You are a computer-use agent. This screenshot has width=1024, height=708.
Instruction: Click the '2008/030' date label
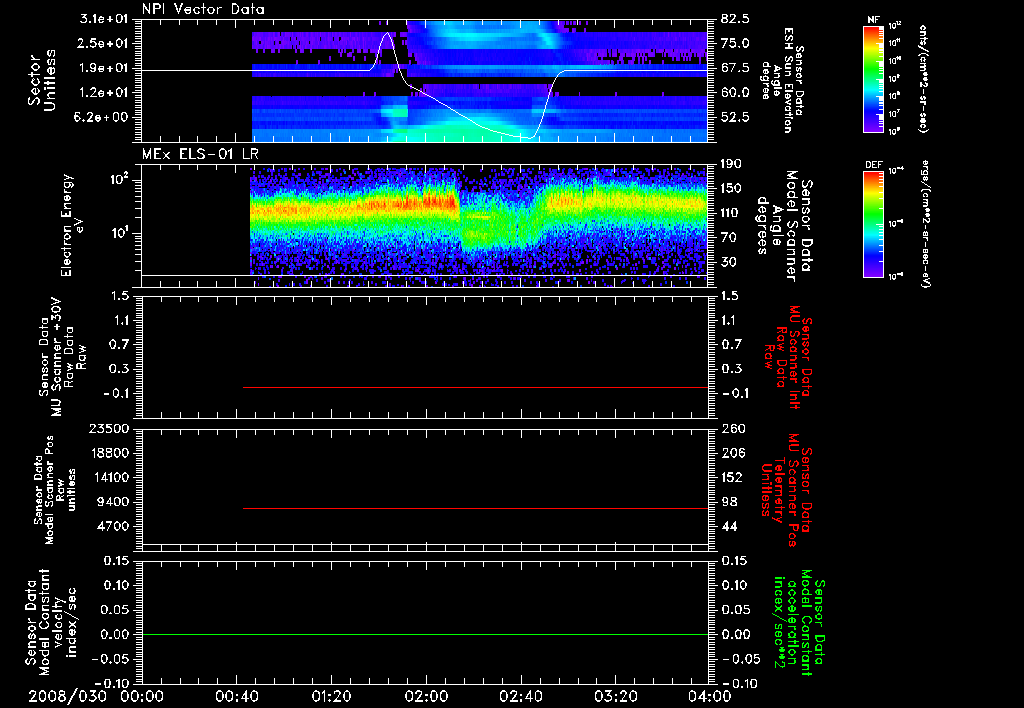point(67,696)
